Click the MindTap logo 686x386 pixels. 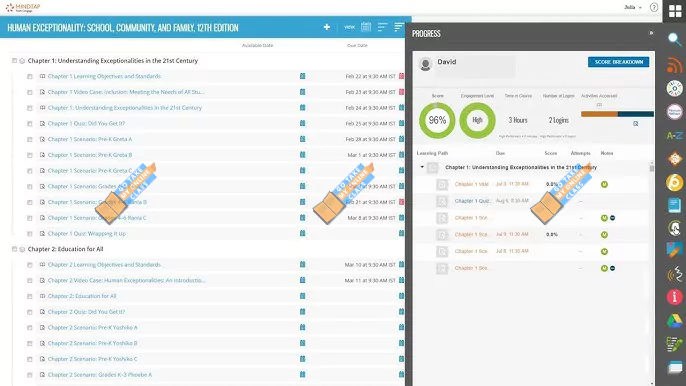[x=23, y=7]
